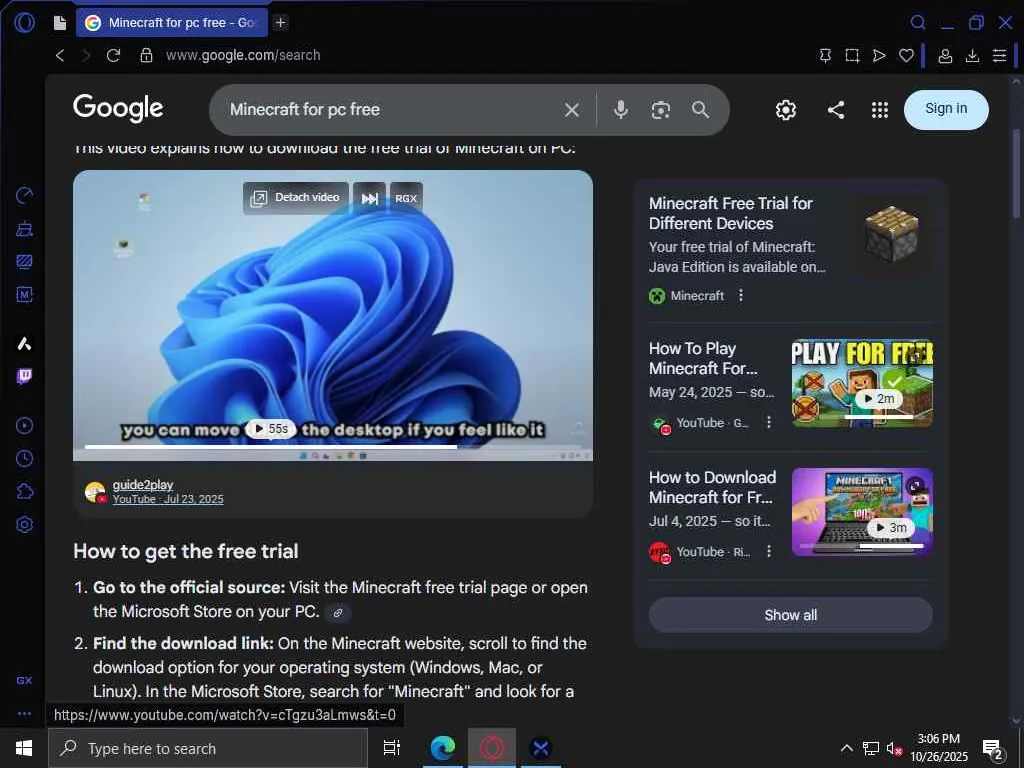The width and height of the screenshot is (1024, 768).
Task: Open Microsoft Edge from the taskbar
Action: [443, 748]
